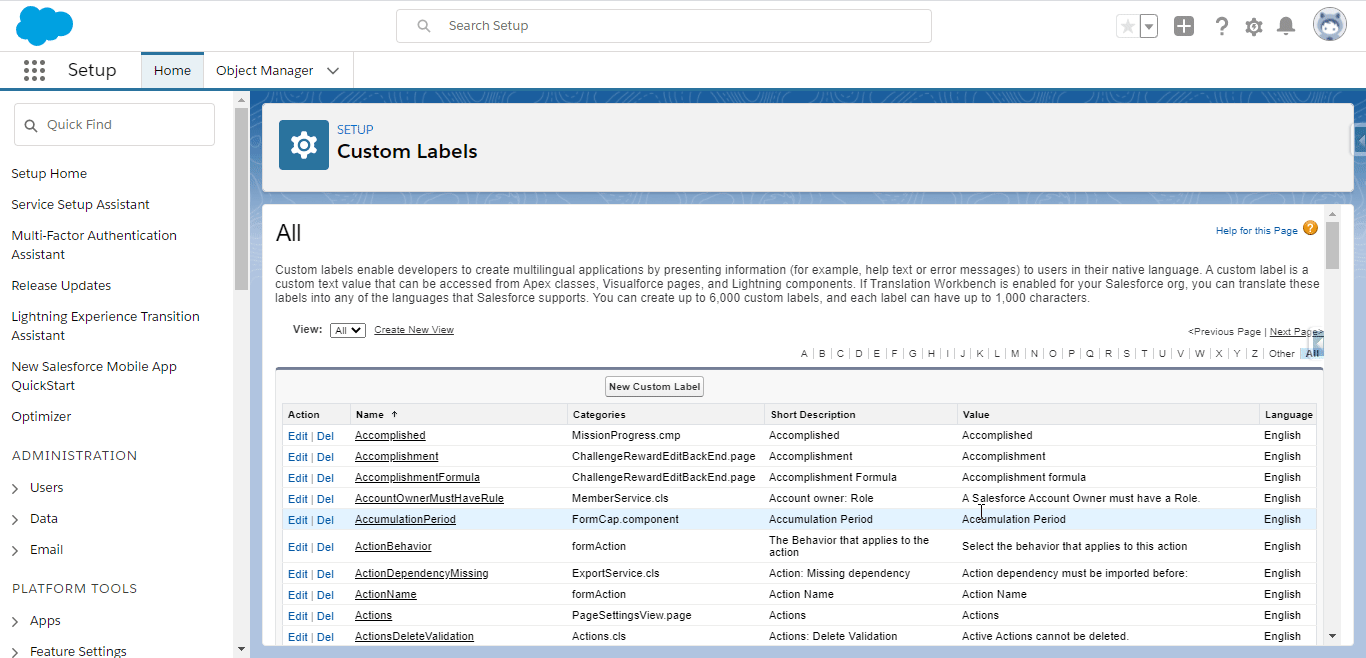Image resolution: width=1366 pixels, height=658 pixels.
Task: Click in the Quick Find field
Action: point(114,125)
